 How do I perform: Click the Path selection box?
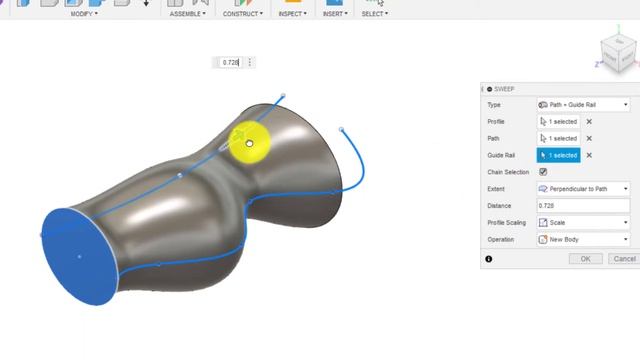558,138
